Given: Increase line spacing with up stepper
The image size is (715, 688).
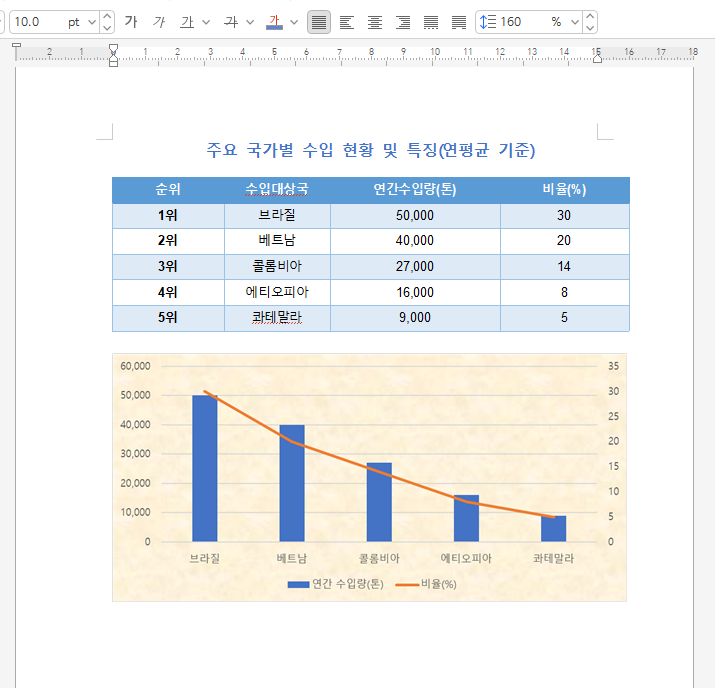Looking at the screenshot, I should (x=590, y=16).
